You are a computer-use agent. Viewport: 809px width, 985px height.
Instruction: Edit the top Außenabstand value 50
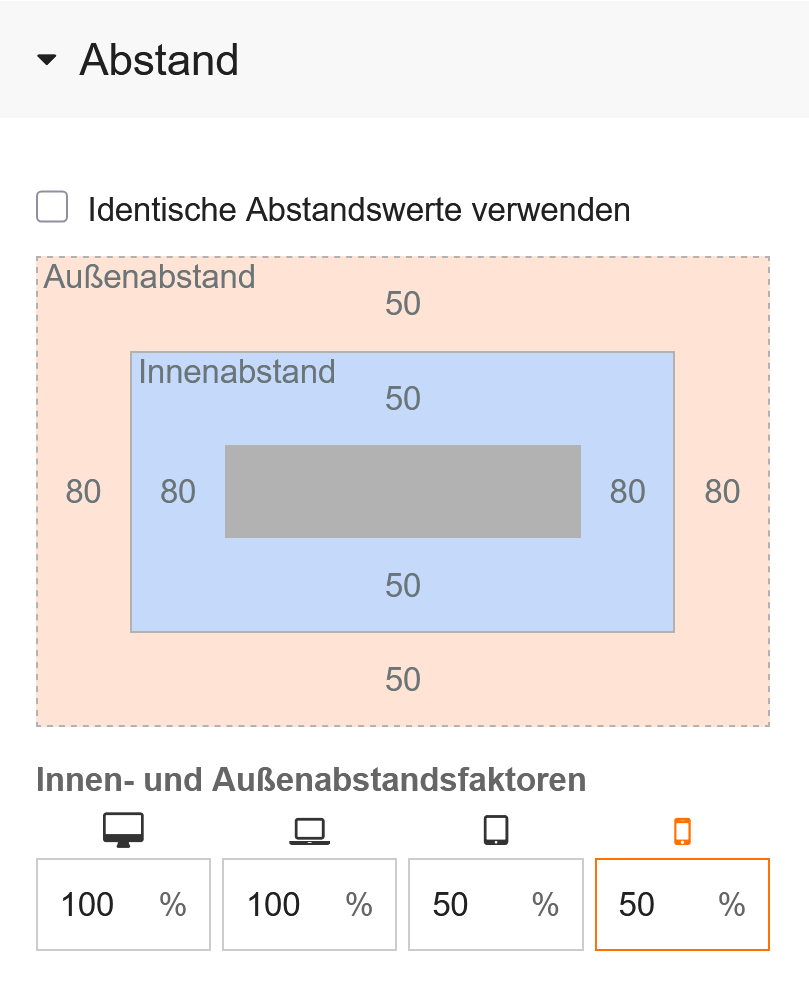(403, 304)
